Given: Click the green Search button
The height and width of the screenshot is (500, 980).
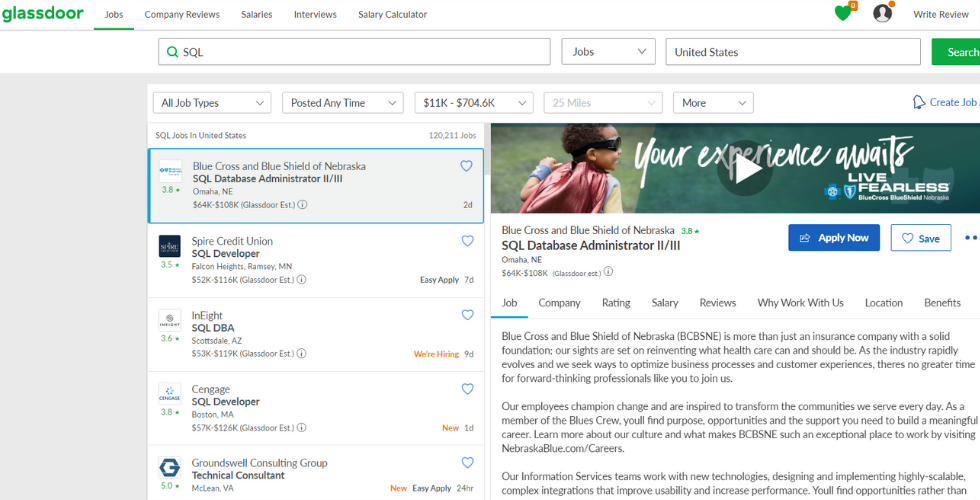Looking at the screenshot, I should [x=956, y=52].
